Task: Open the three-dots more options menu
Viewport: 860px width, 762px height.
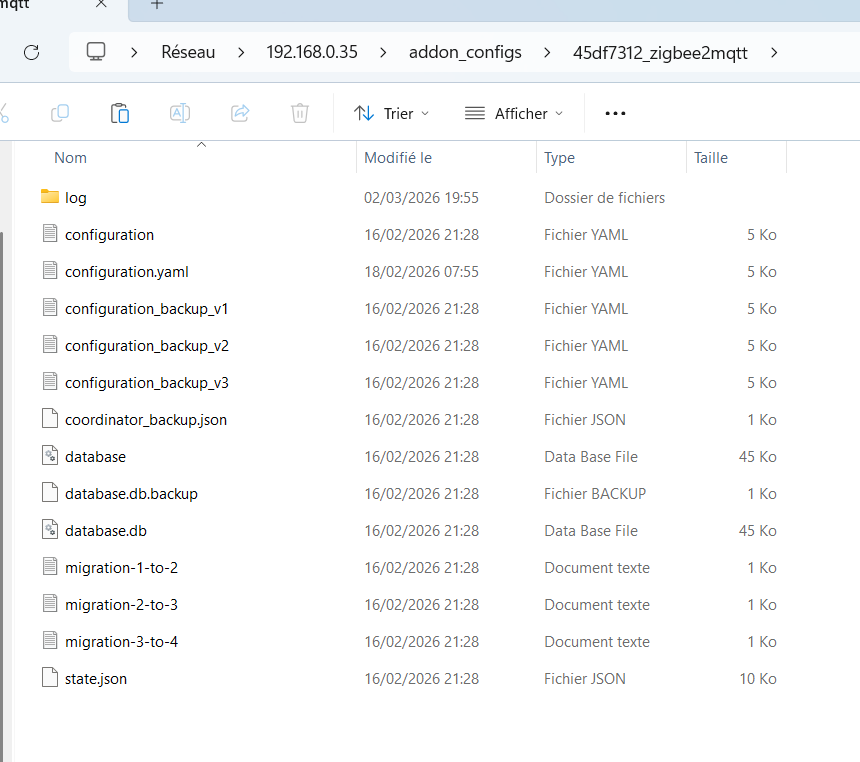Action: (615, 113)
